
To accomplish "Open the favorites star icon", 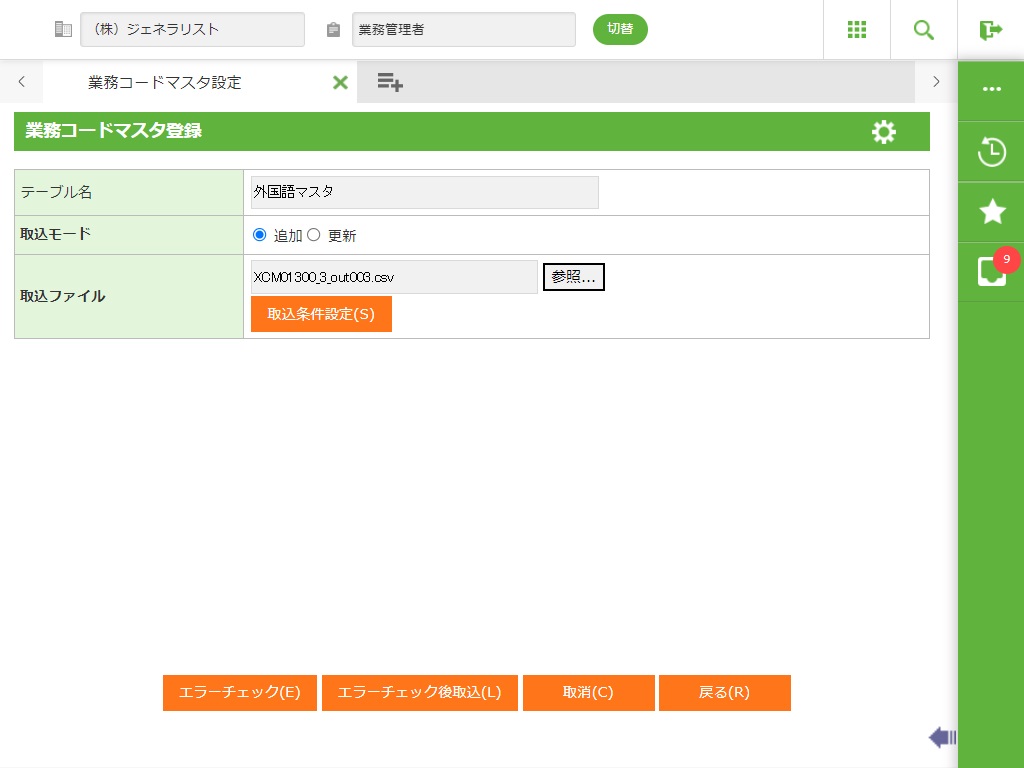I will 992,212.
